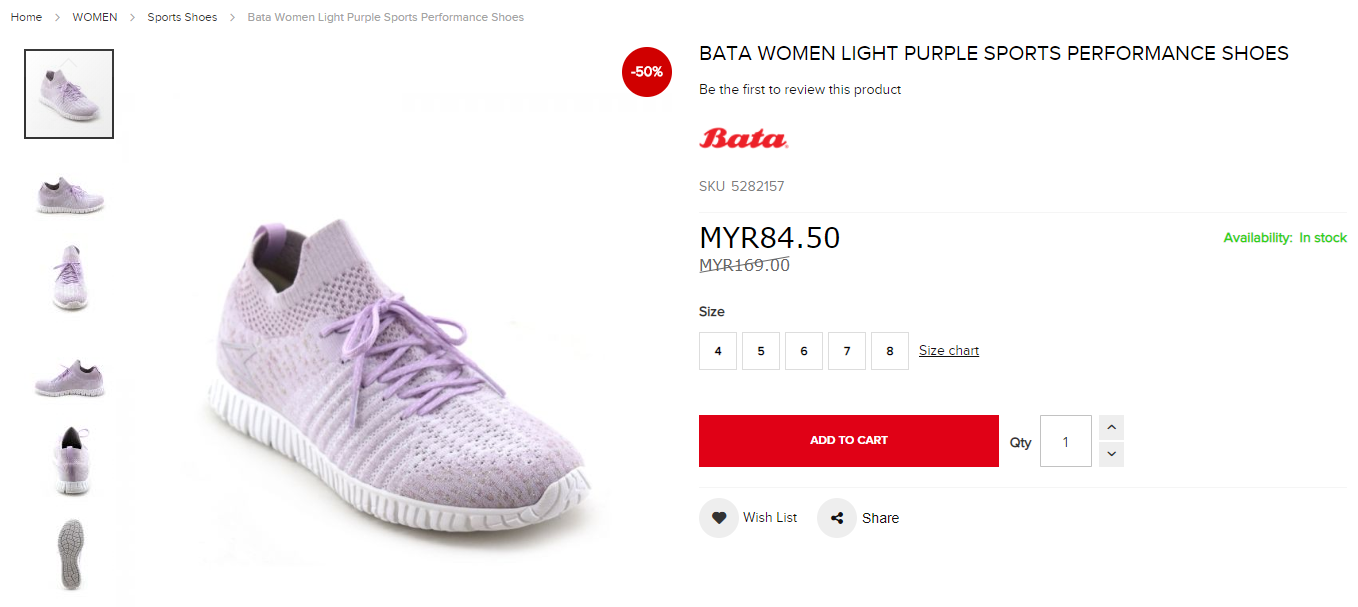Select shoe size 4

718,351
